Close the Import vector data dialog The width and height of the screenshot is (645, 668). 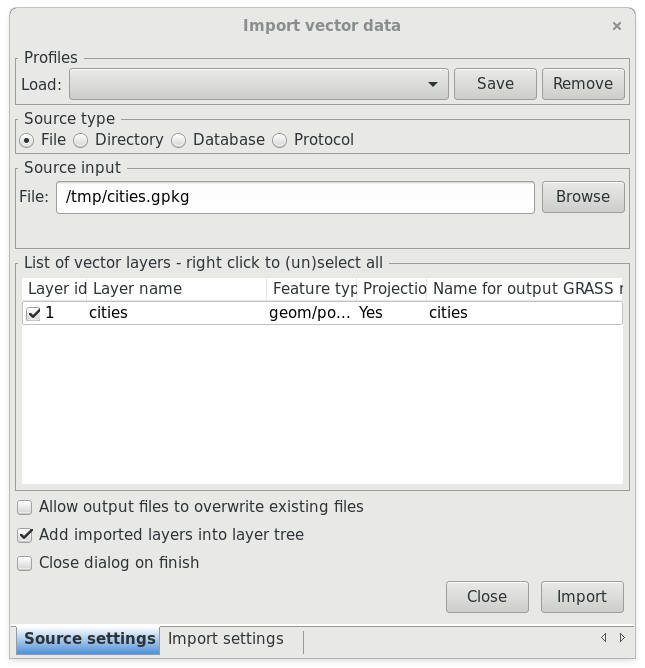pos(616,26)
